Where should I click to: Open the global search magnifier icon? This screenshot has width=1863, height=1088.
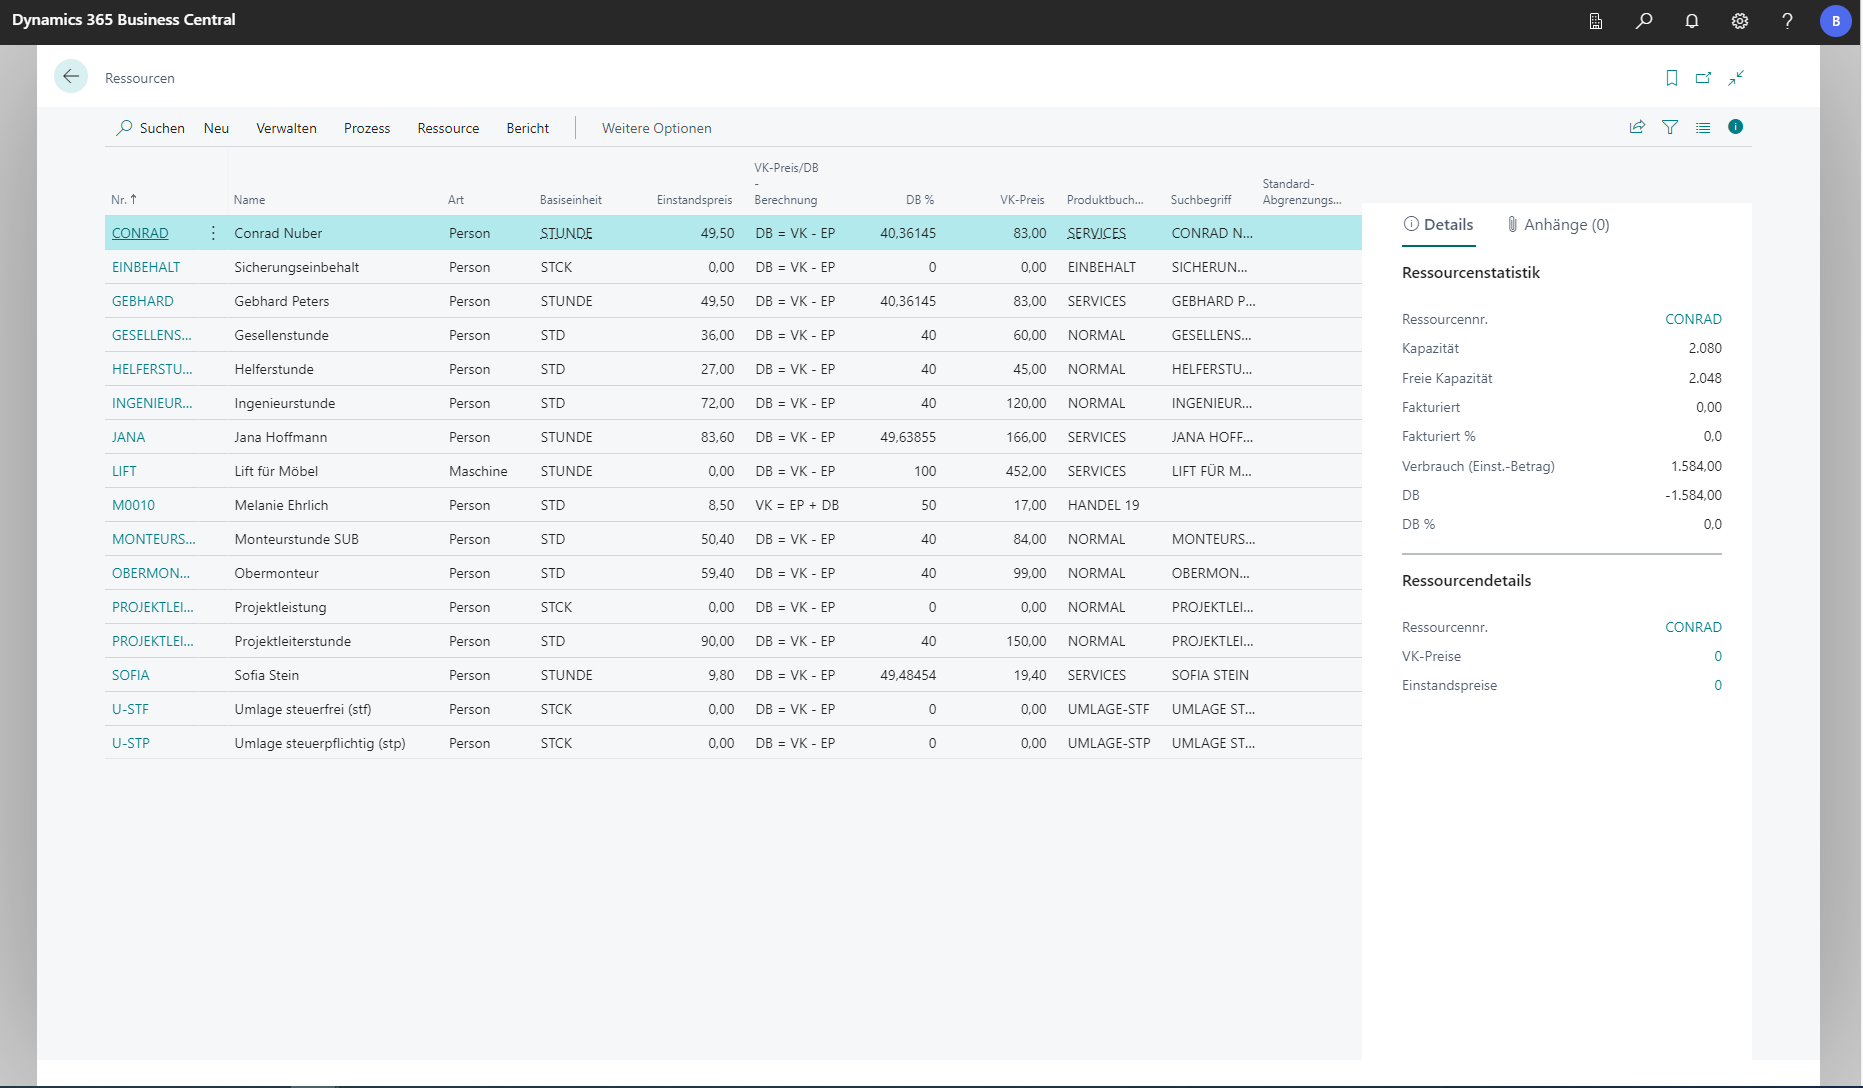[1644, 21]
